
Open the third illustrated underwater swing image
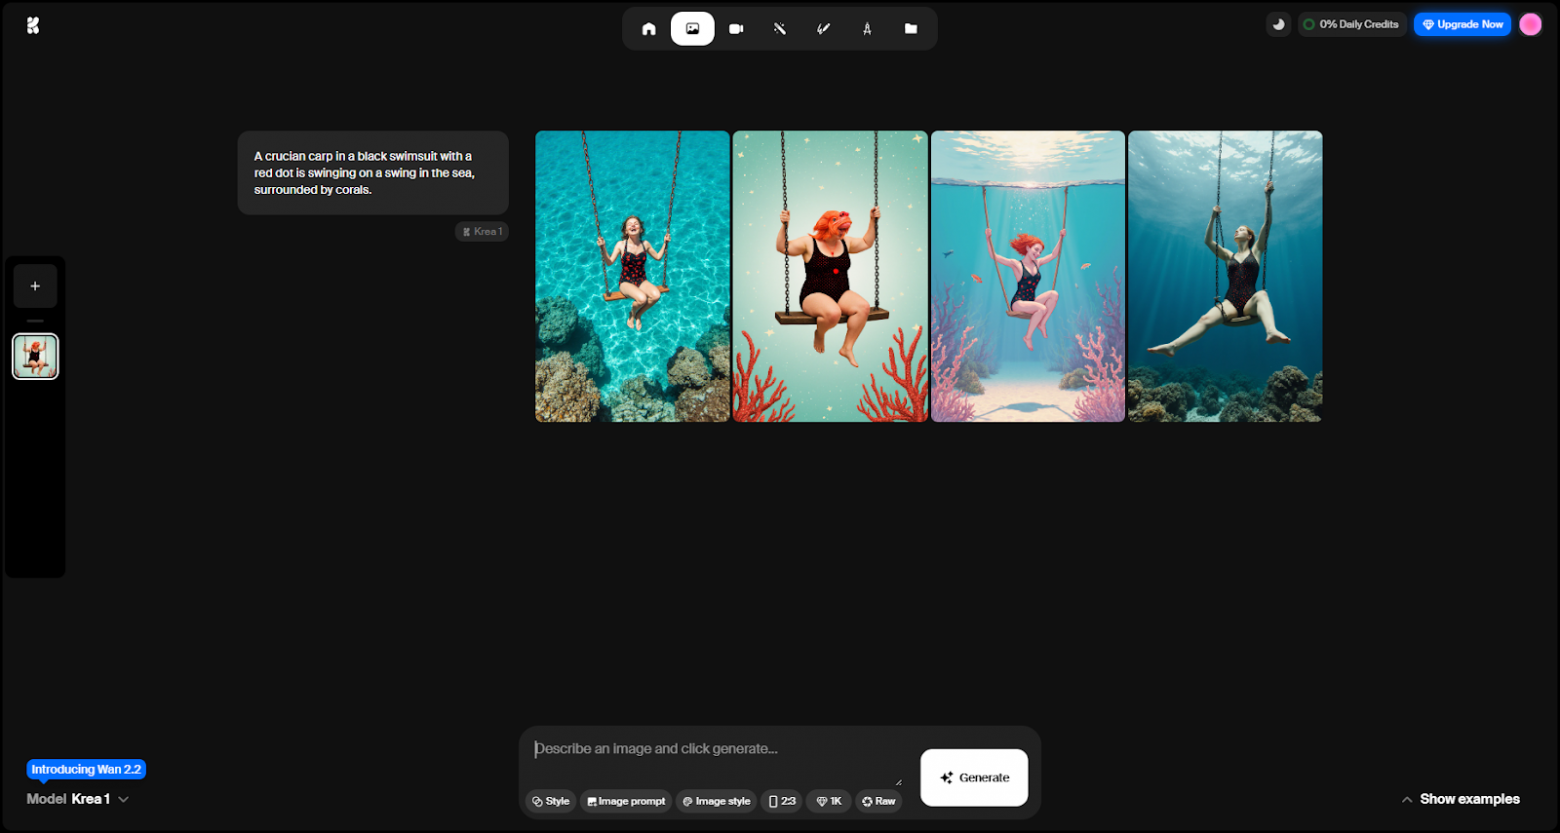pyautogui.click(x=1028, y=276)
